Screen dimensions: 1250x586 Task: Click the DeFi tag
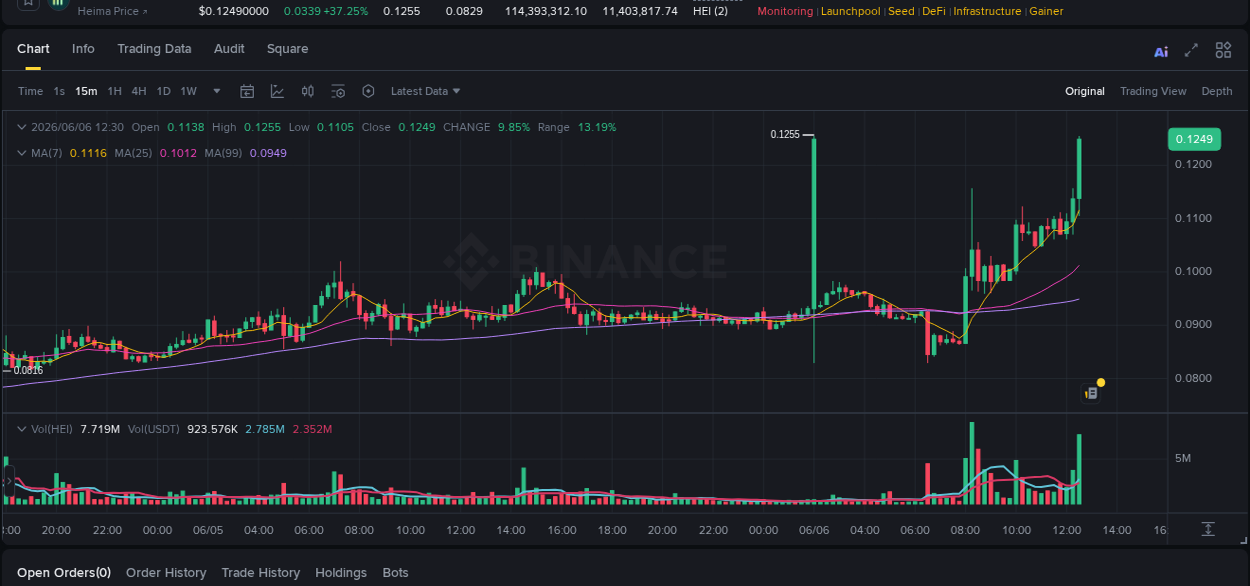pos(933,11)
